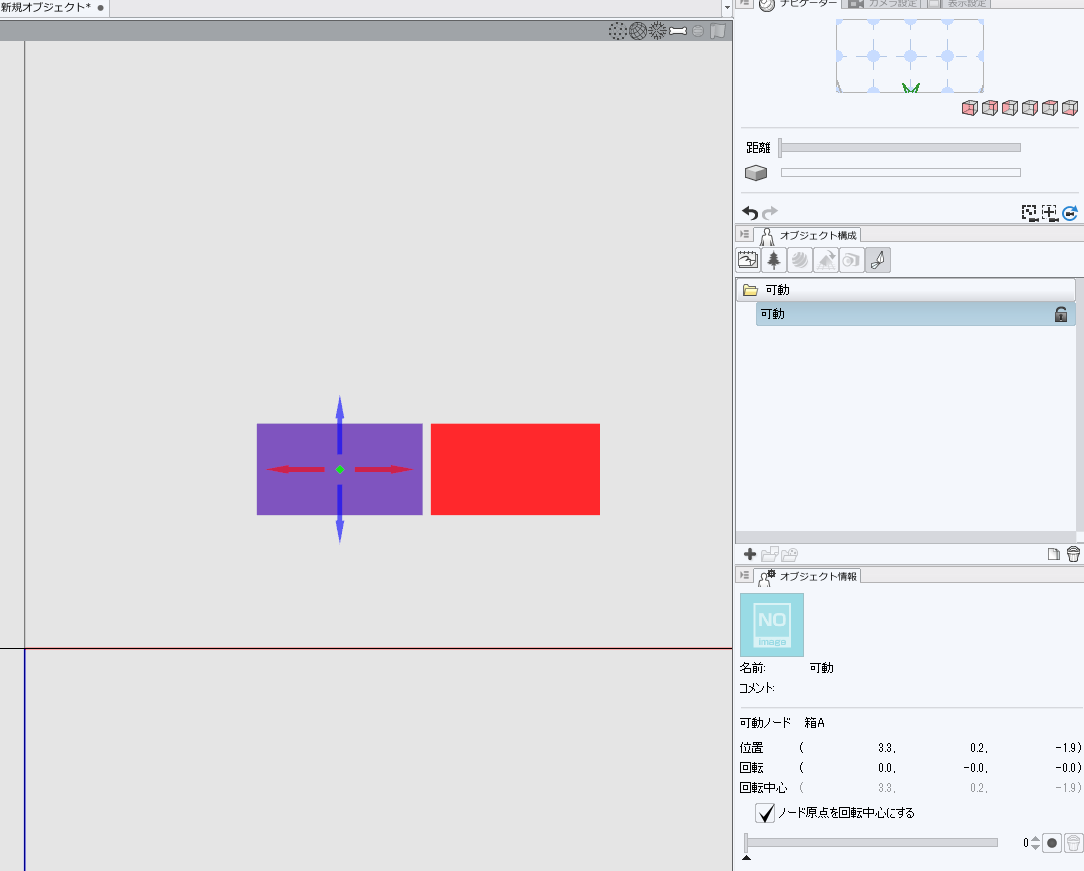The width and height of the screenshot is (1084, 871).
Task: Click the plus add icon below object list
Action: pos(749,554)
